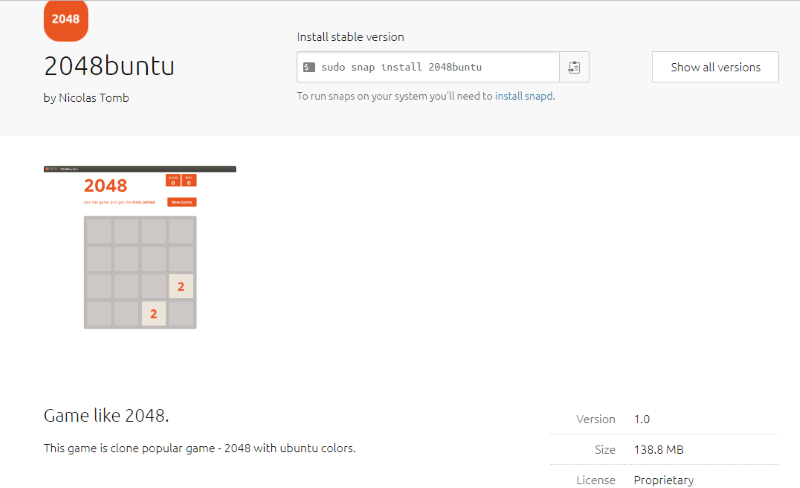The image size is (800, 488).
Task: Click the Install stable version label
Action: pos(350,37)
